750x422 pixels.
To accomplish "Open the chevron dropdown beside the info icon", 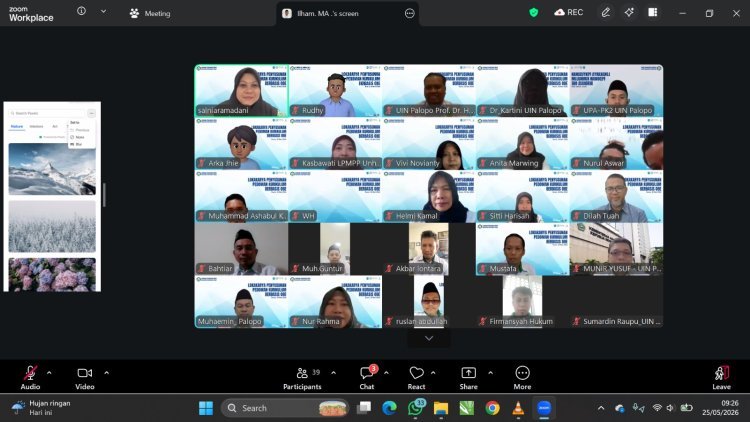I will point(103,11).
